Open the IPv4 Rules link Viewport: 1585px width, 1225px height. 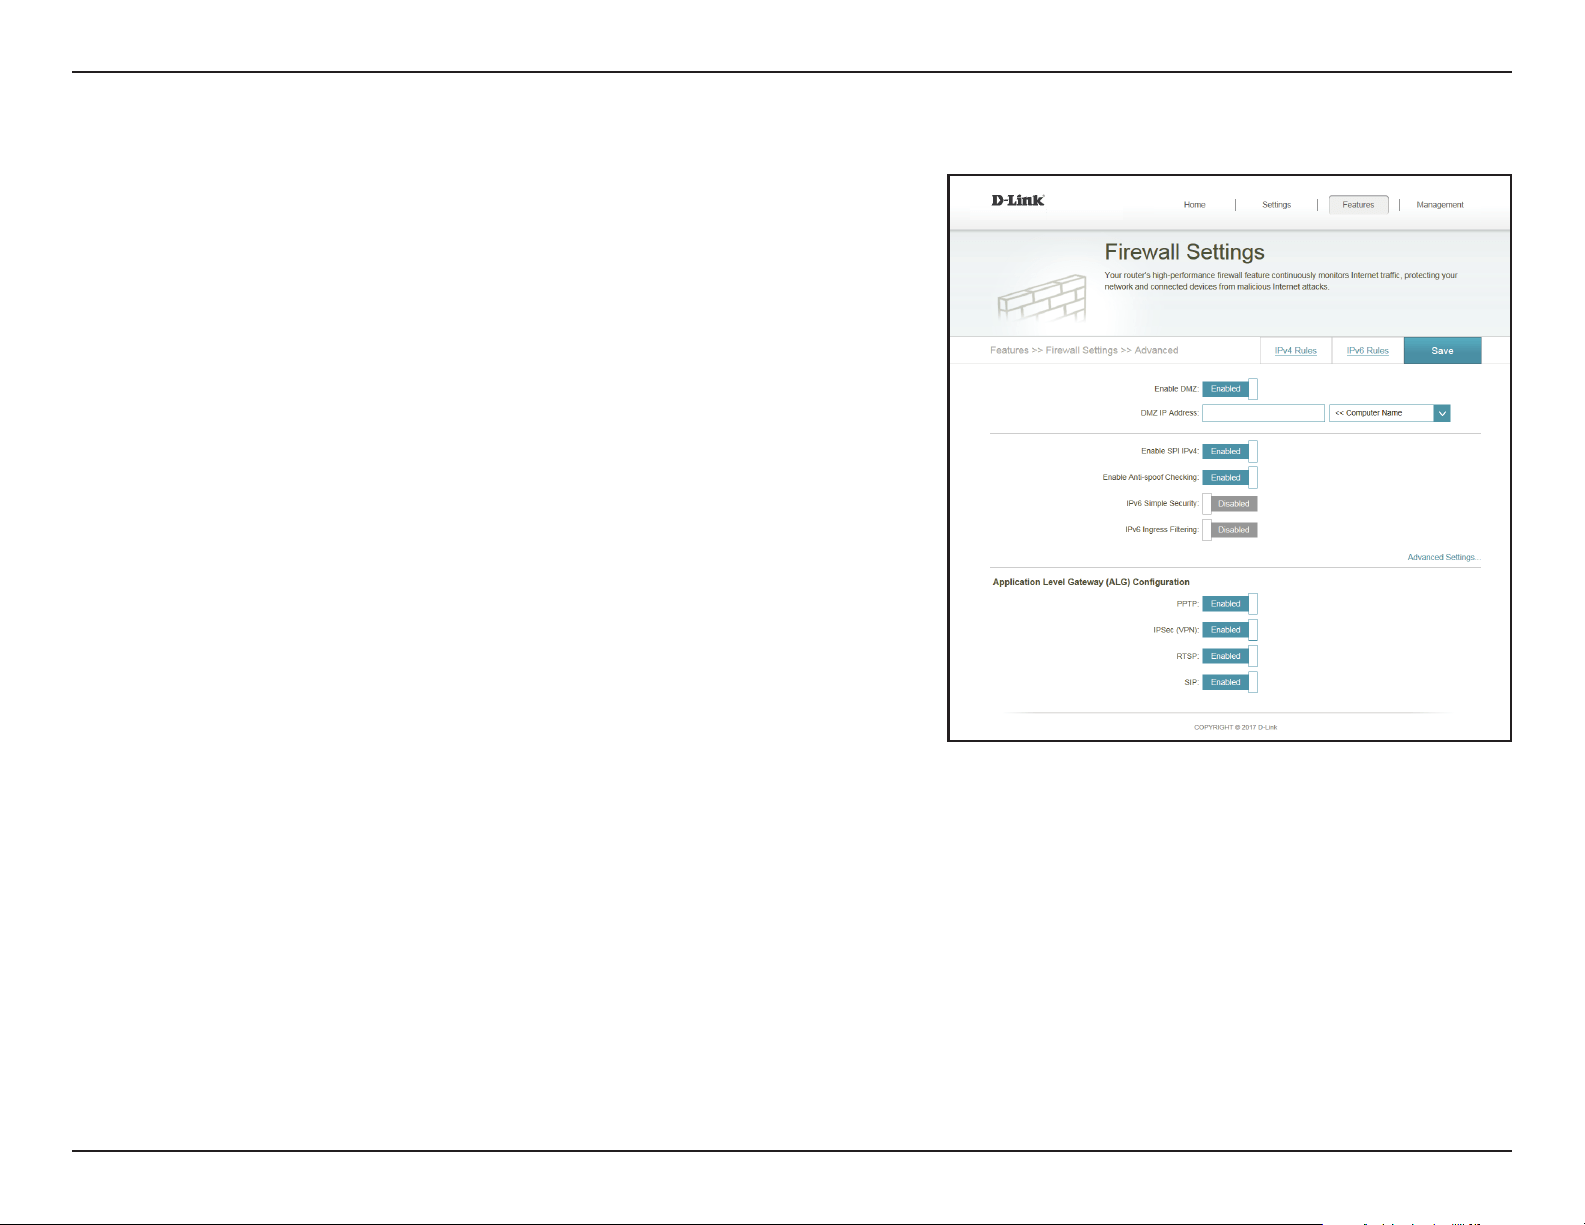(x=1296, y=351)
